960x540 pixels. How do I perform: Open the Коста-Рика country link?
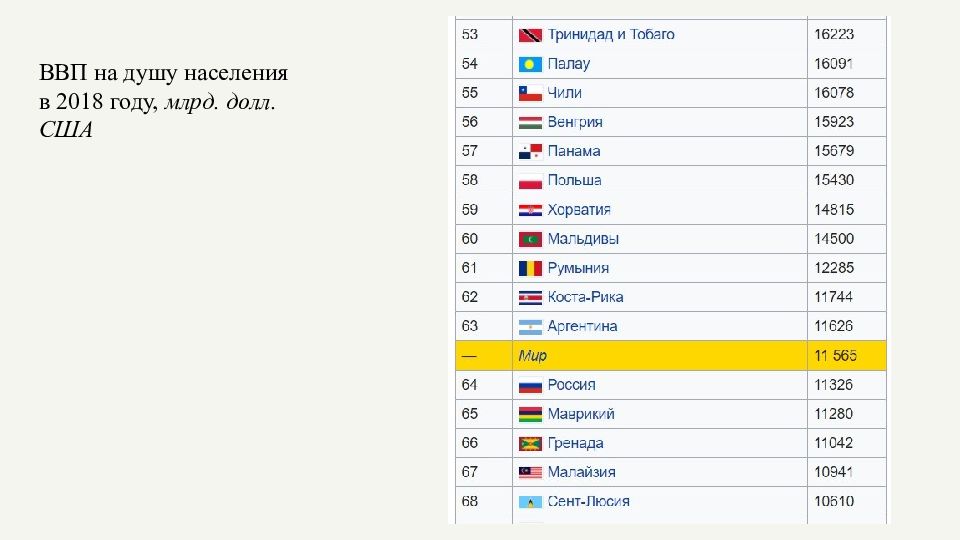click(585, 297)
